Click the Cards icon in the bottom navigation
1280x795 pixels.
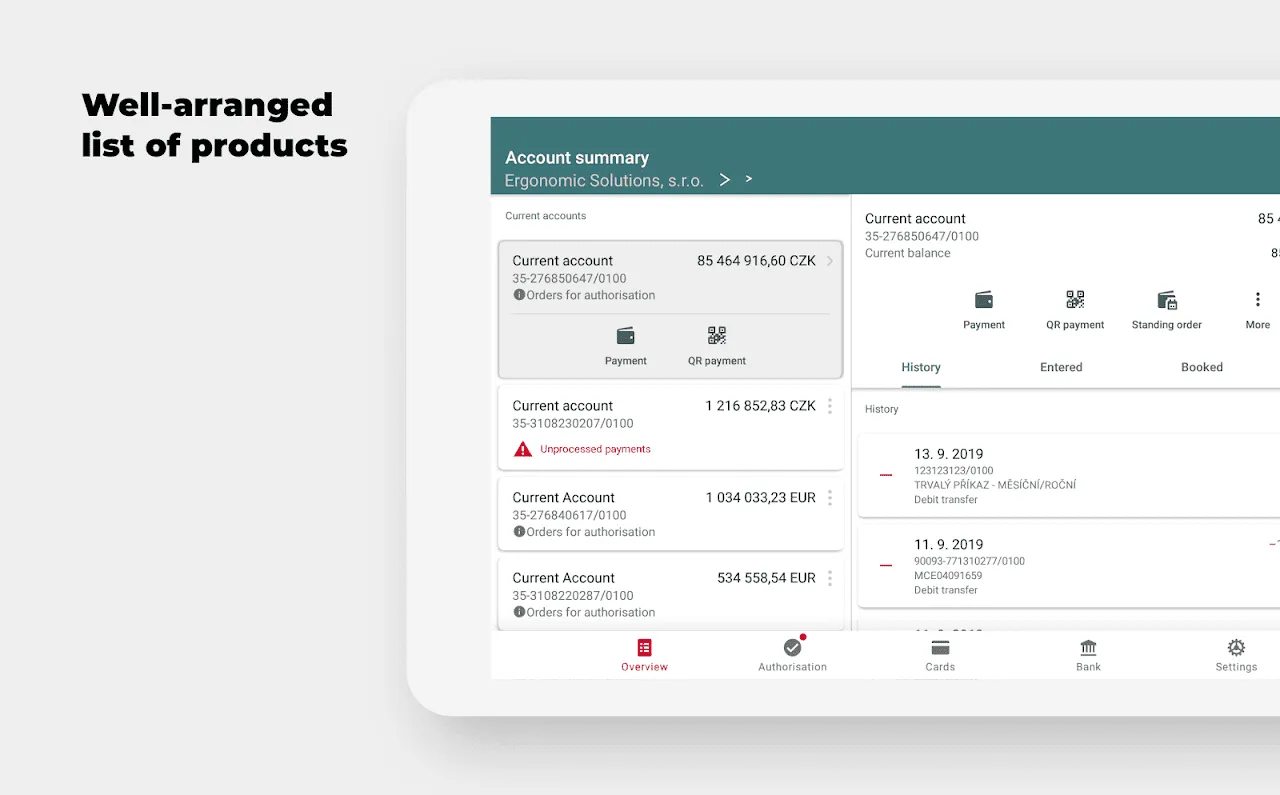[x=940, y=648]
